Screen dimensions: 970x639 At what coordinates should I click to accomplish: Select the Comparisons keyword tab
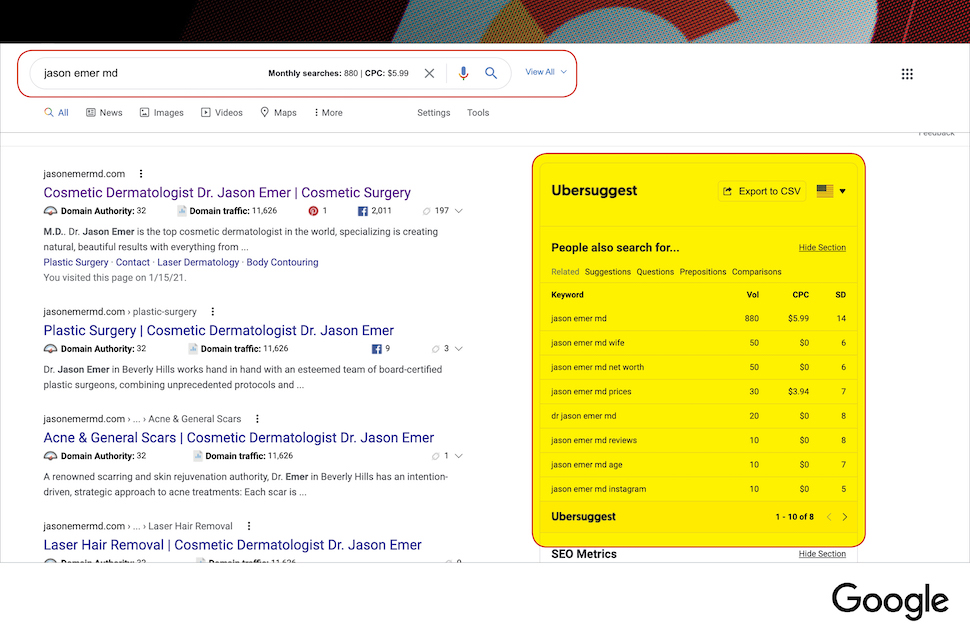(757, 272)
